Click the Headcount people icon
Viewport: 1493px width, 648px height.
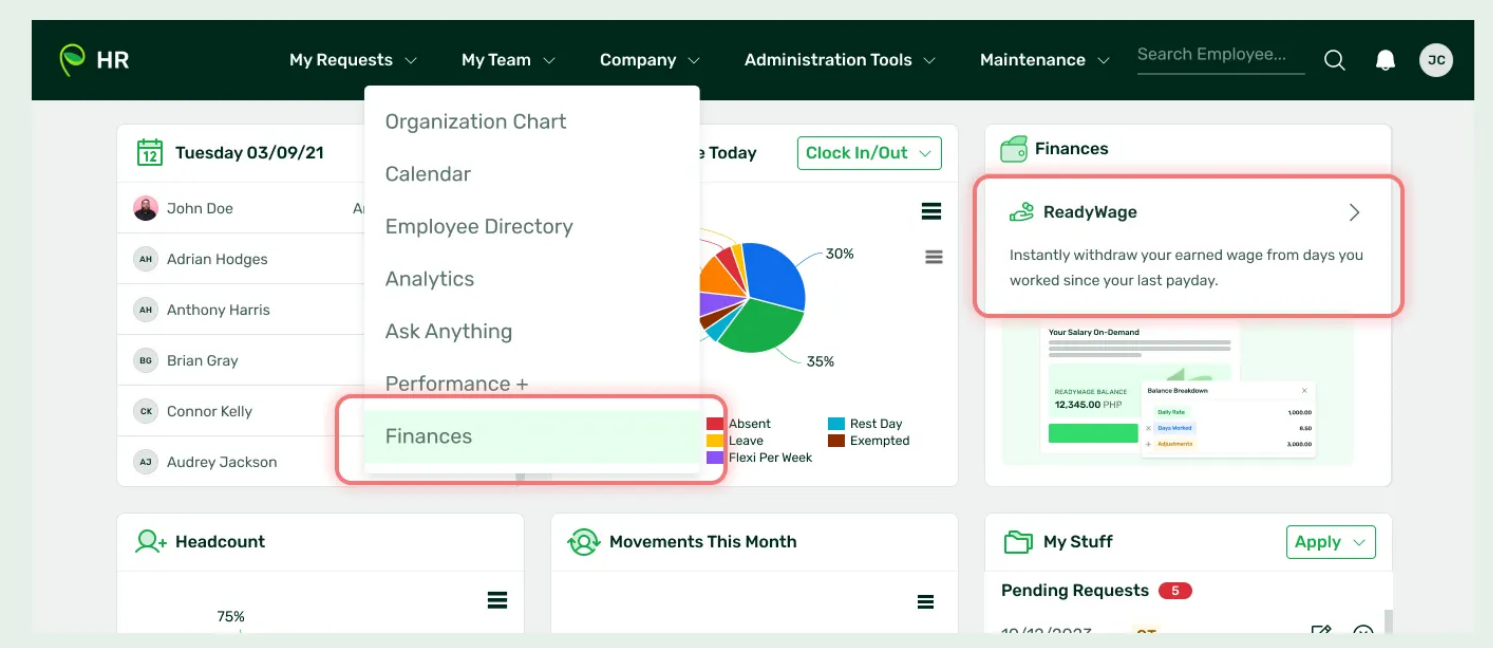[151, 542]
